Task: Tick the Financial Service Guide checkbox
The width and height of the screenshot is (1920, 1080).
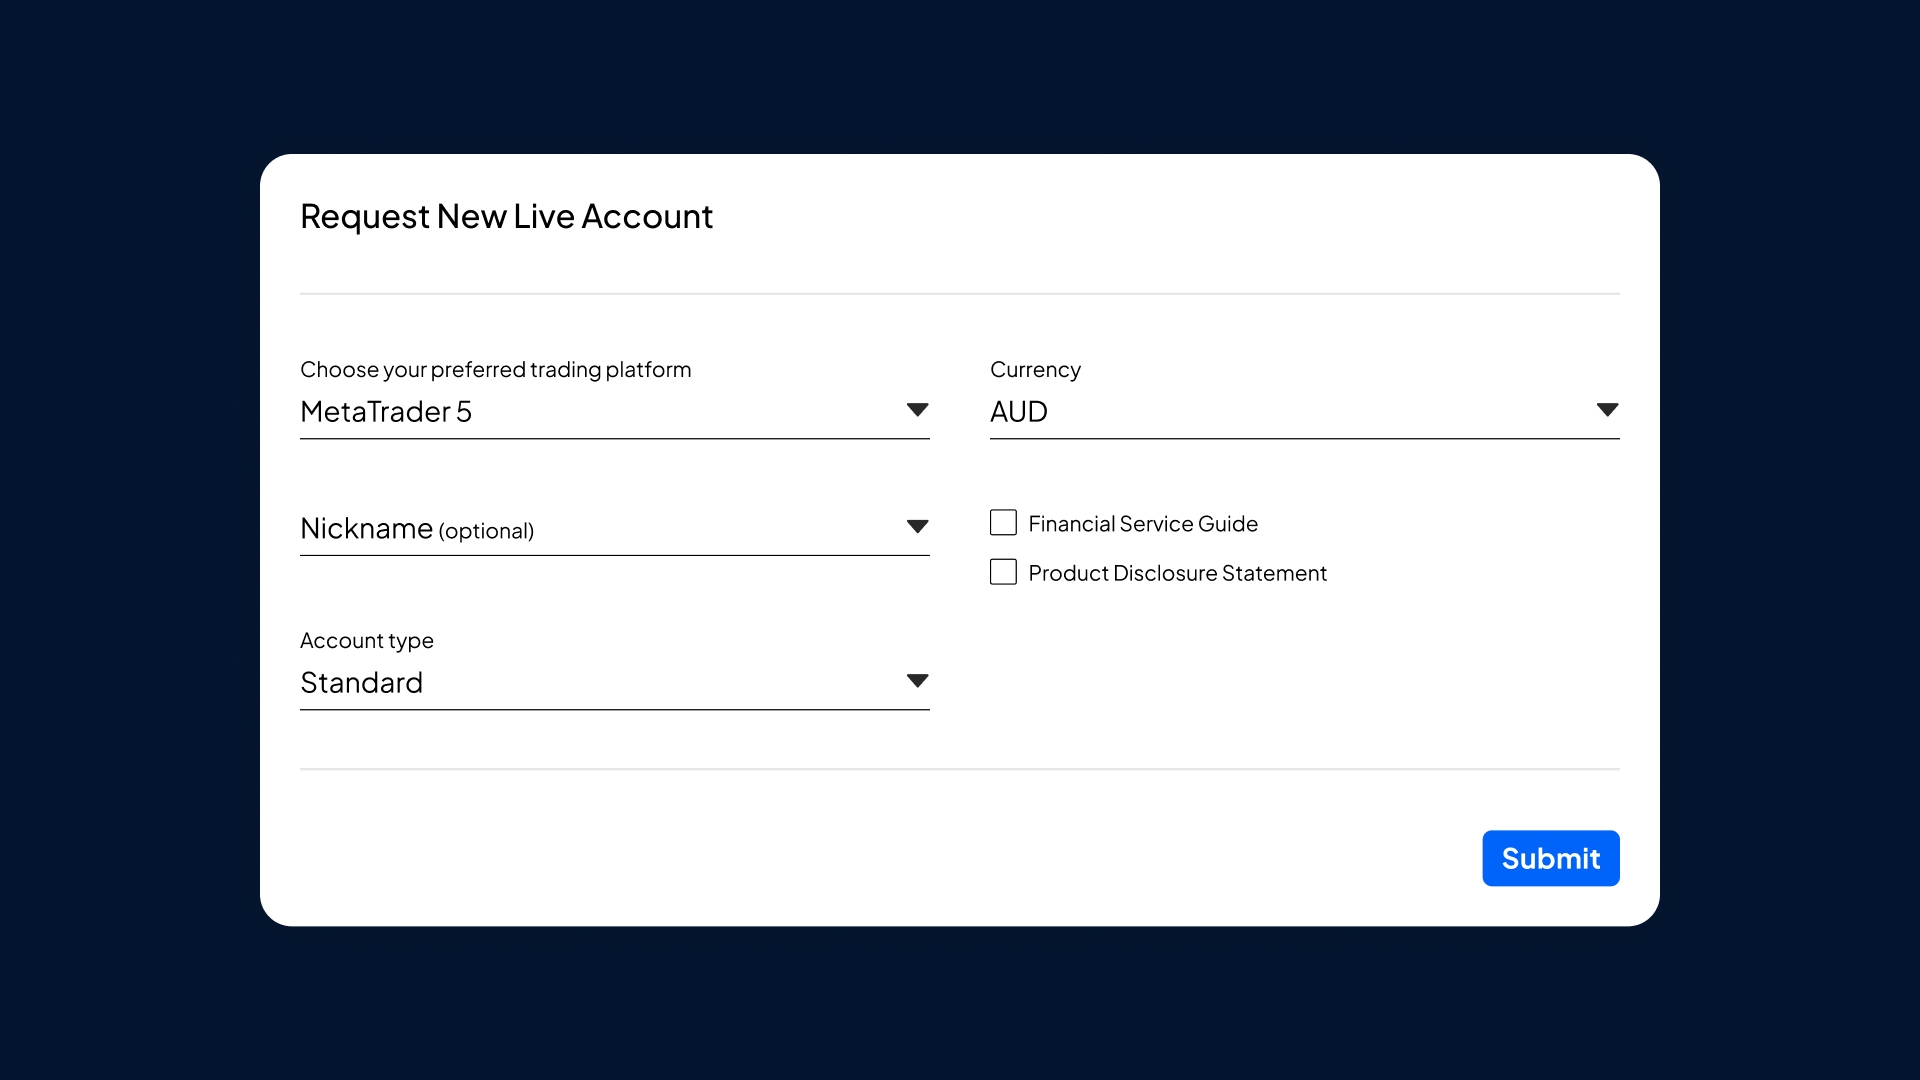Action: 1003,523
